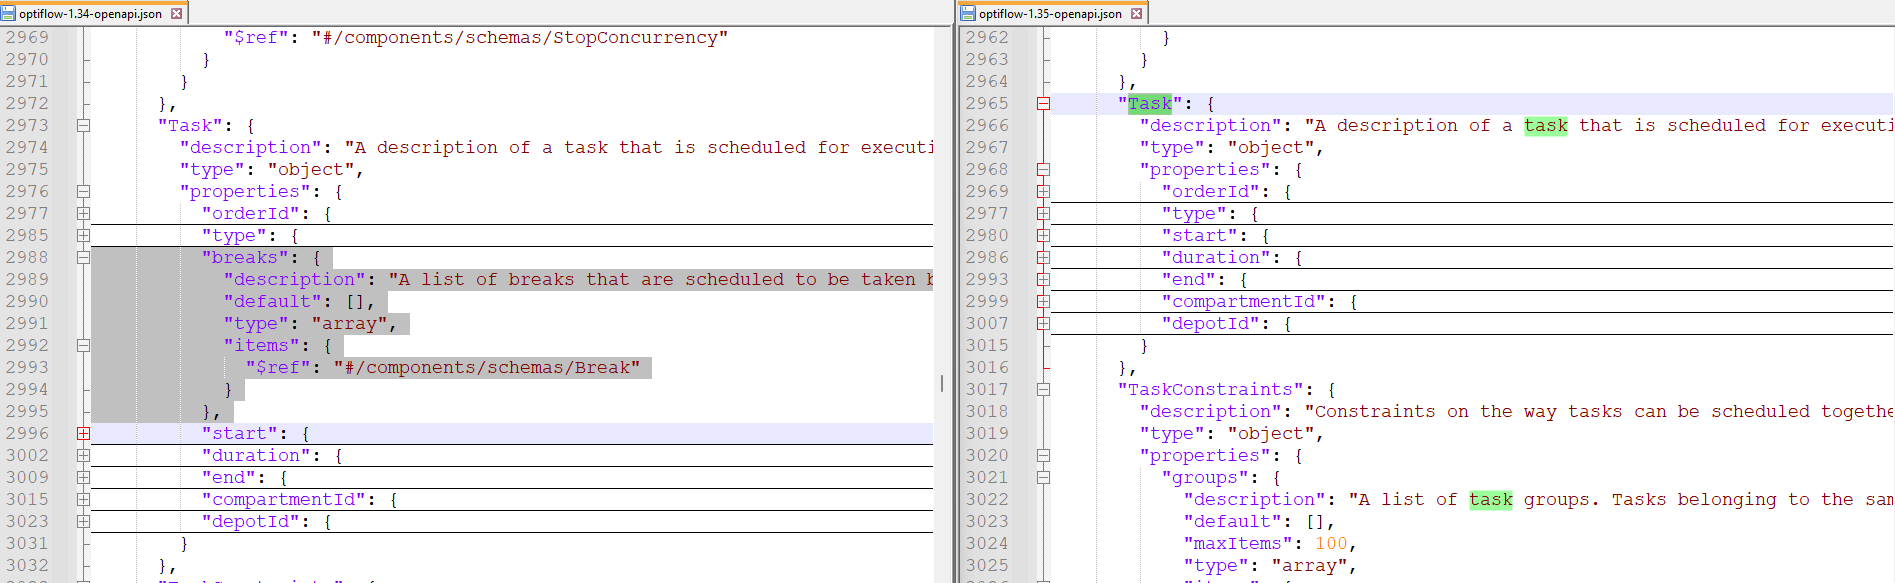Close the optiflow-1.35-openapi.json tab
Screen dimensions: 1895x583
point(1136,14)
